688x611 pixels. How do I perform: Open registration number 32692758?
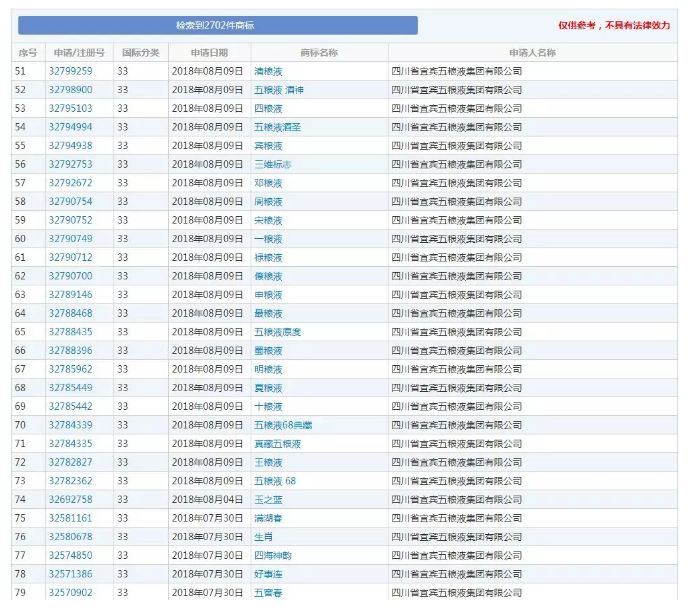click(x=71, y=500)
